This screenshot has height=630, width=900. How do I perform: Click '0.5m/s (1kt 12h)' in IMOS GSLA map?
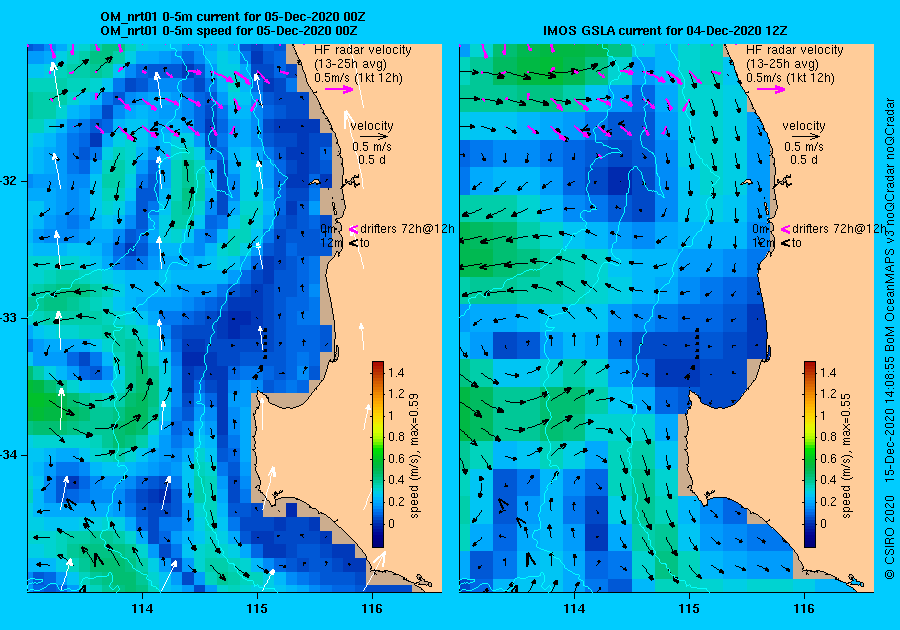point(790,78)
